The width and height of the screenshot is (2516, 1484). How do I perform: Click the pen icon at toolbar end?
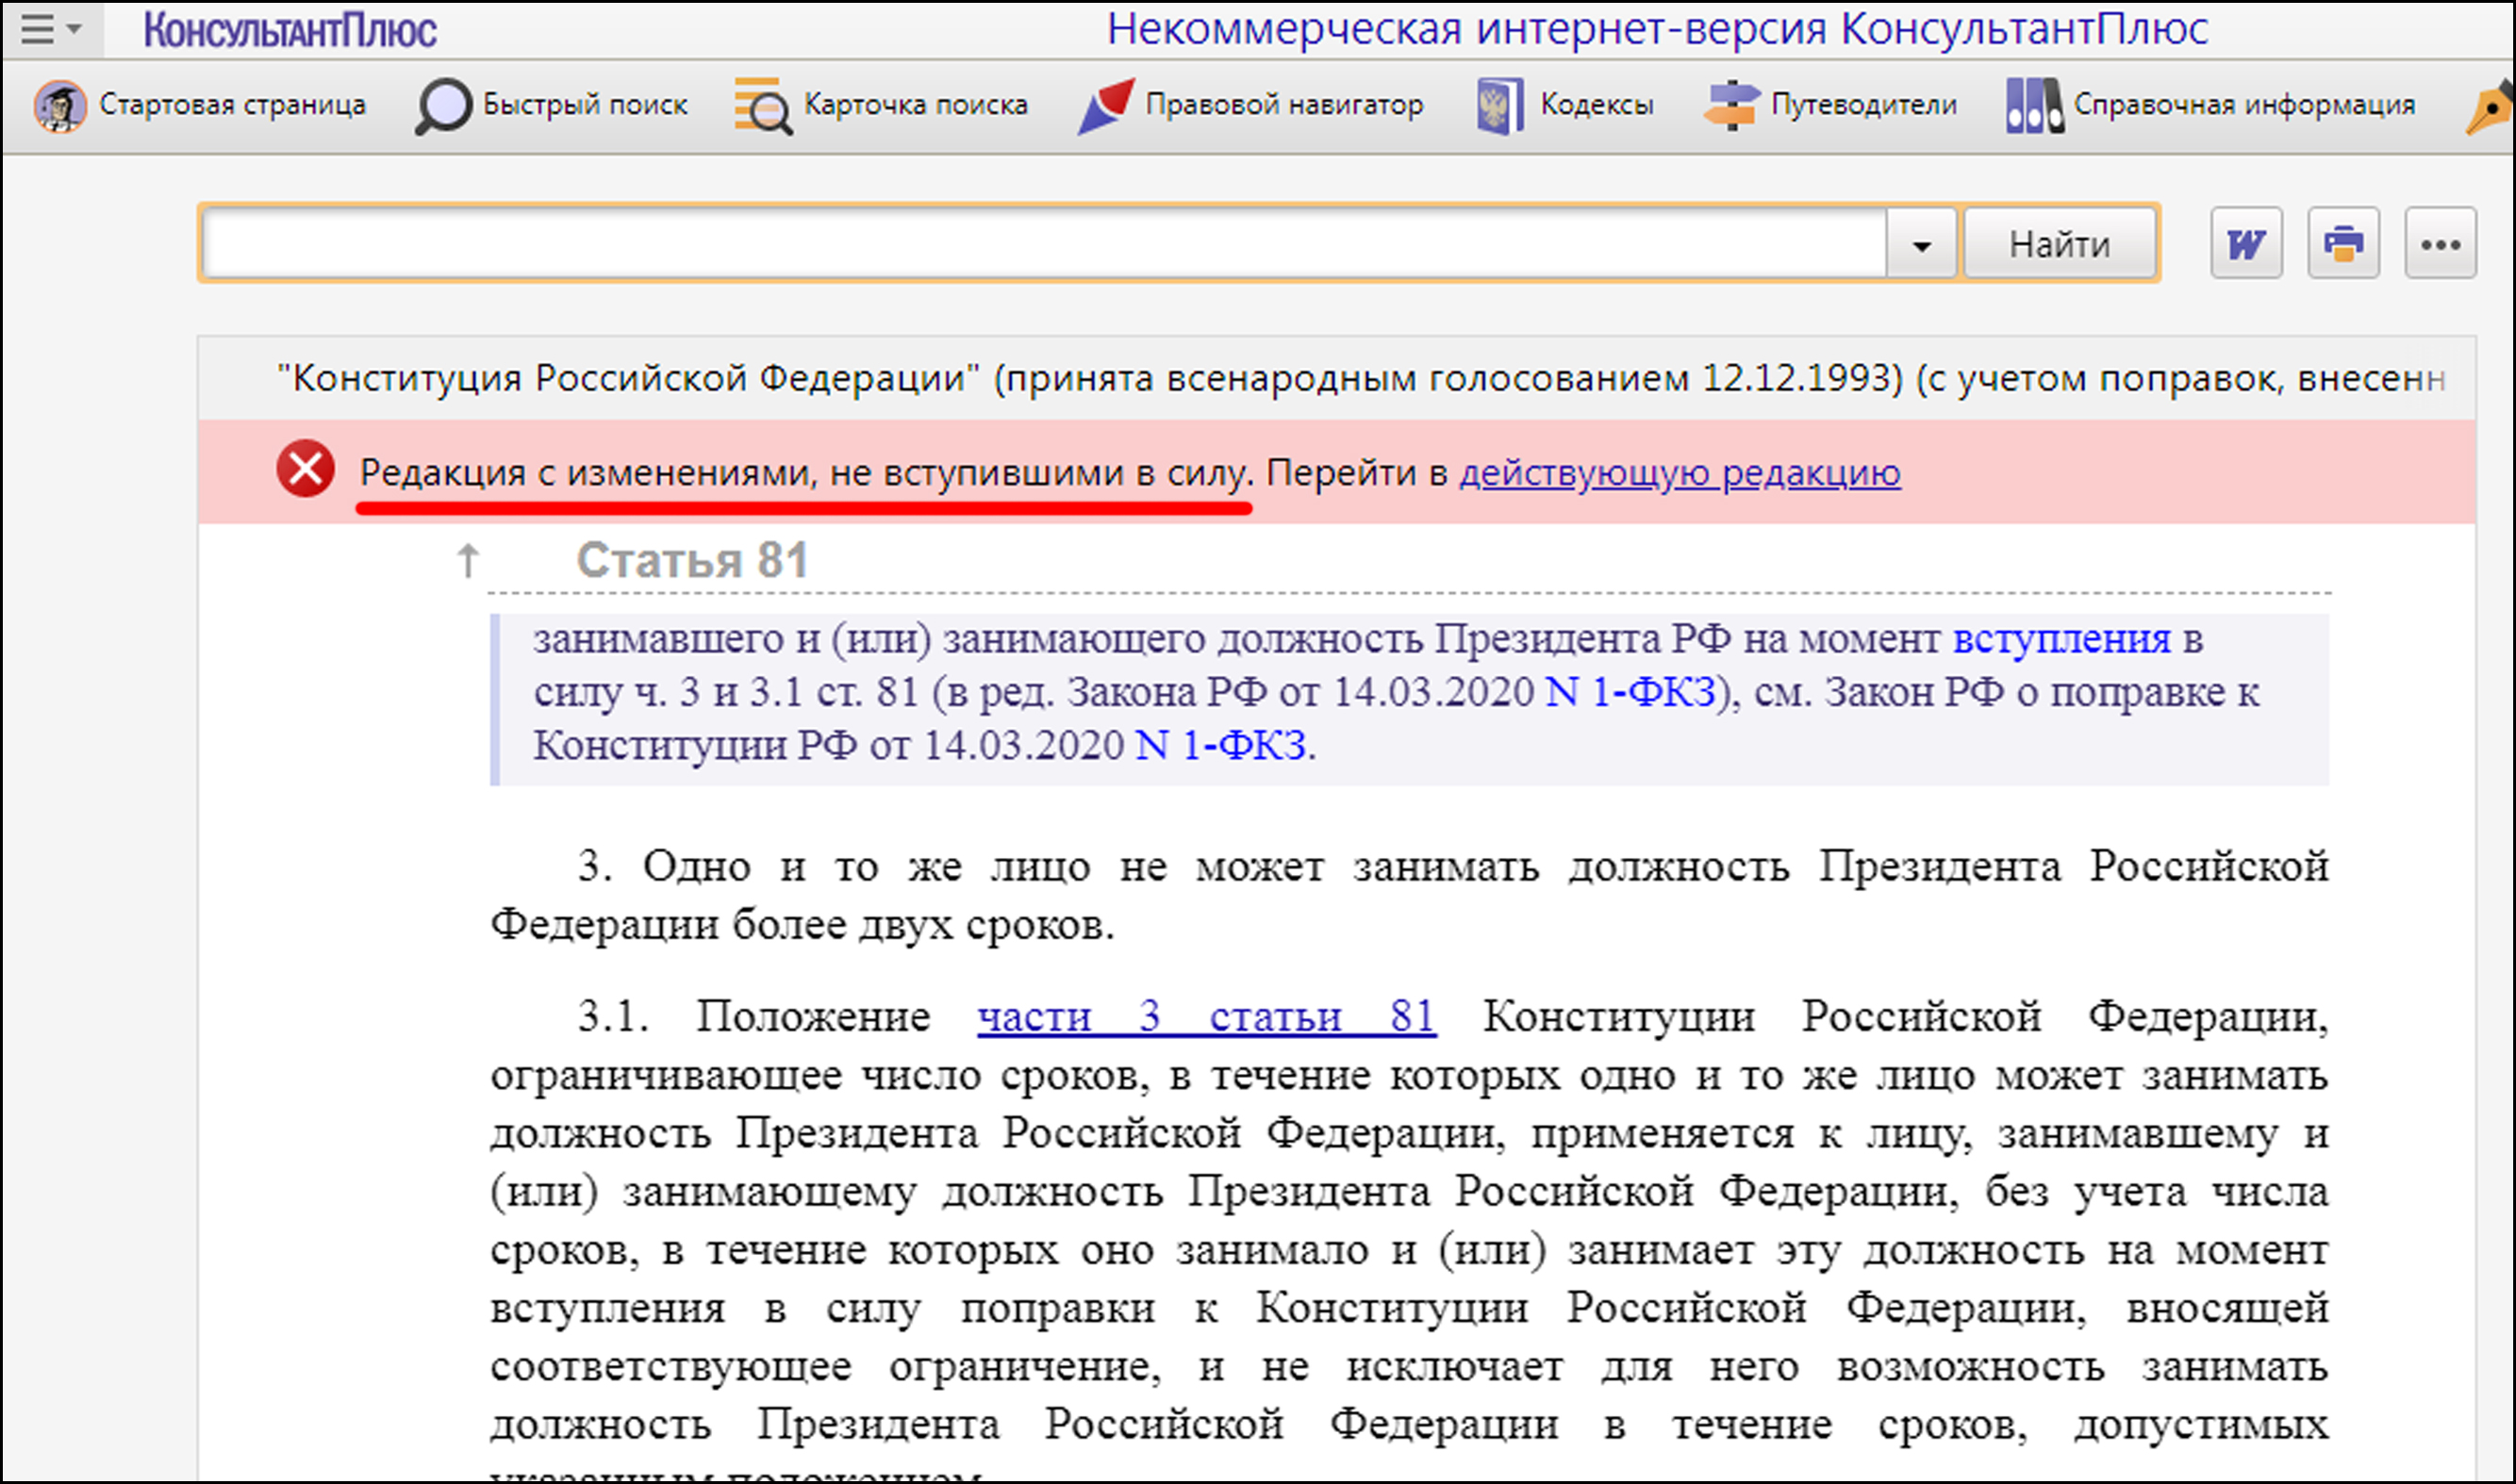tap(2490, 108)
